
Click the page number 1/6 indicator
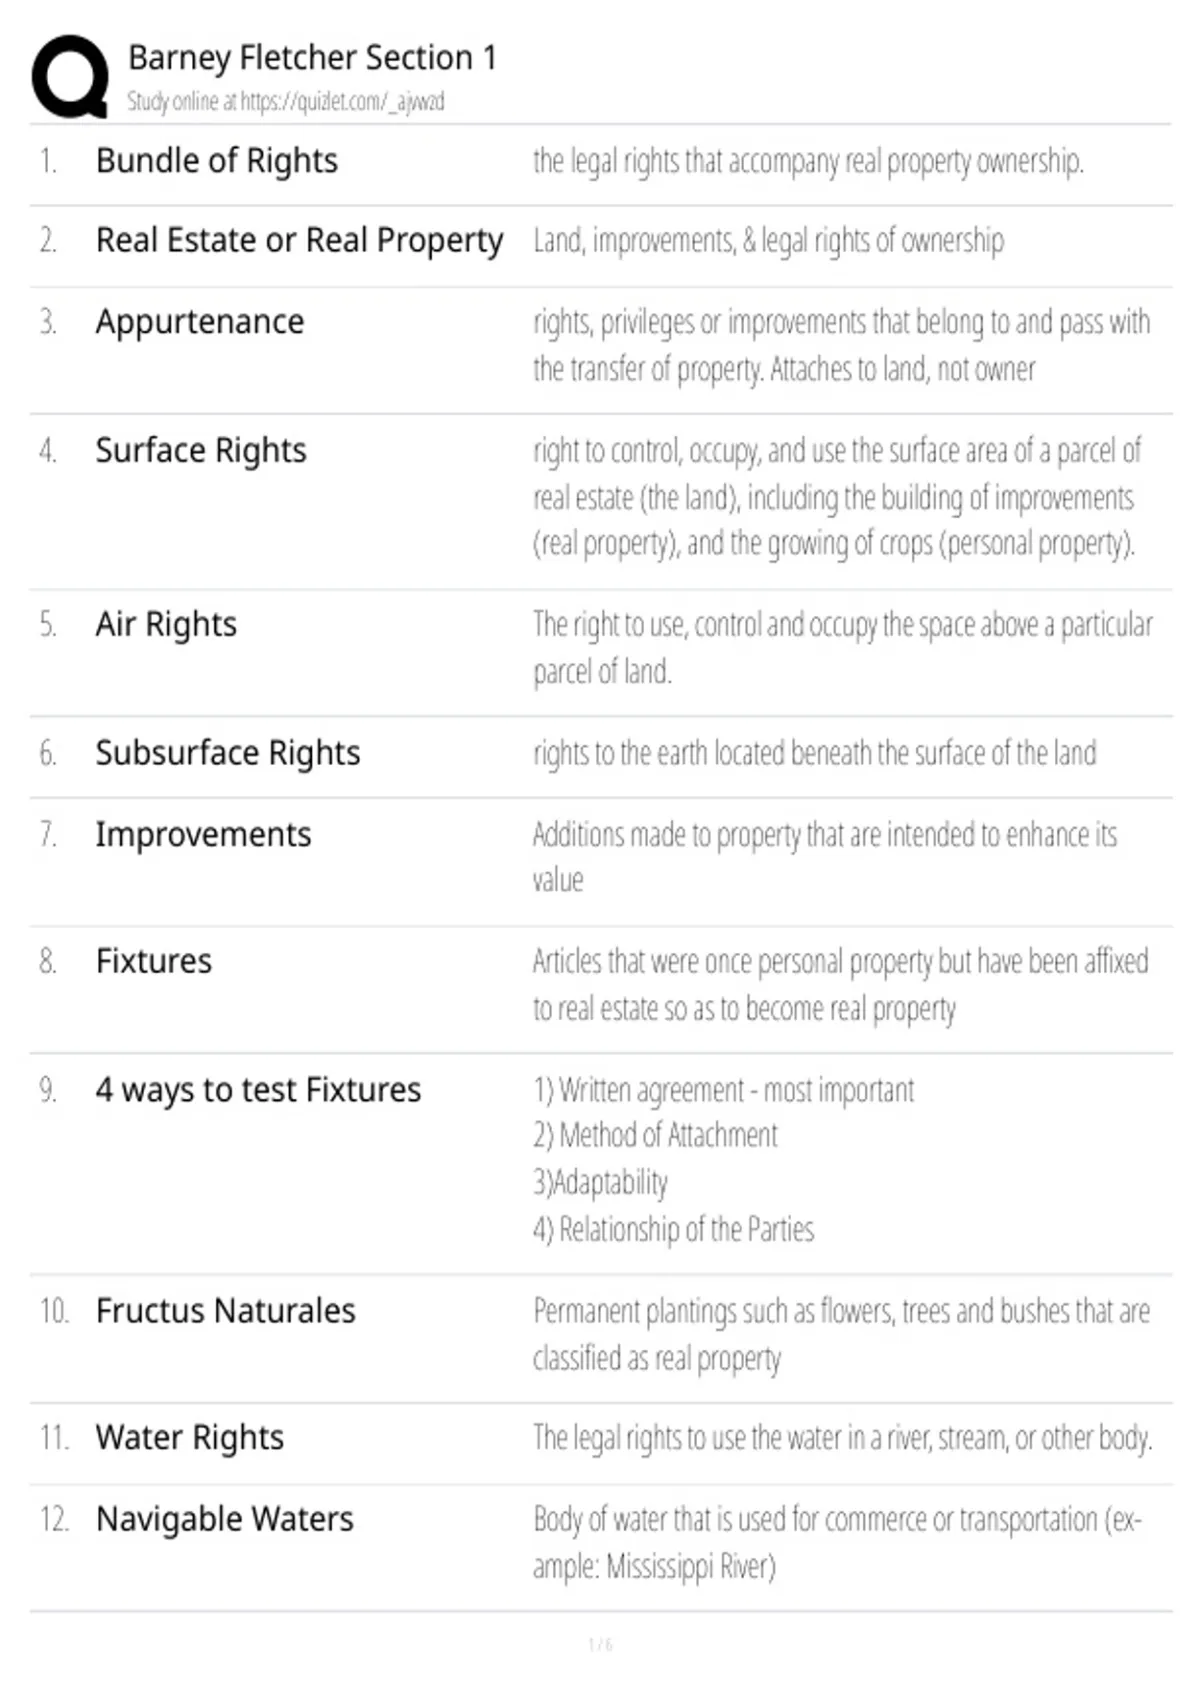click(600, 1645)
